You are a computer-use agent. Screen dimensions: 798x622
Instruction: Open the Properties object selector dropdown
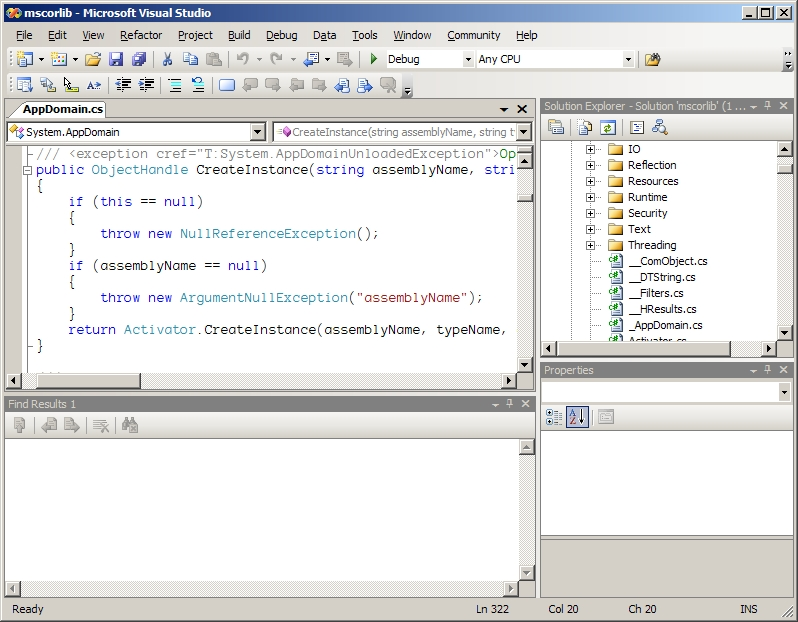pos(784,392)
